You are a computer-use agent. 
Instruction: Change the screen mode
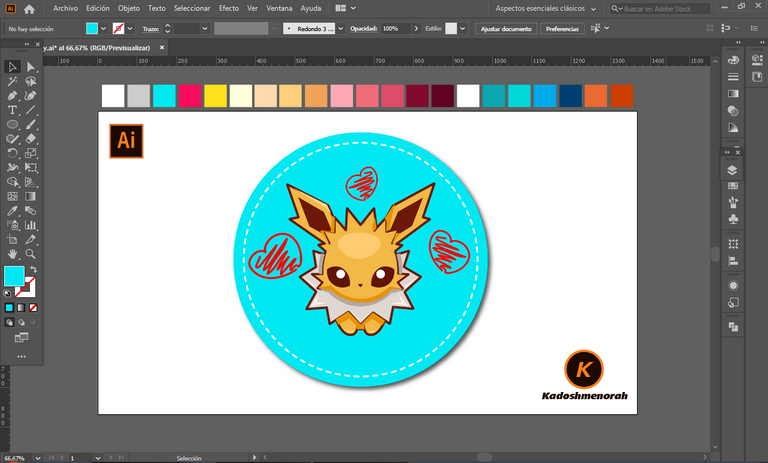pos(21,338)
